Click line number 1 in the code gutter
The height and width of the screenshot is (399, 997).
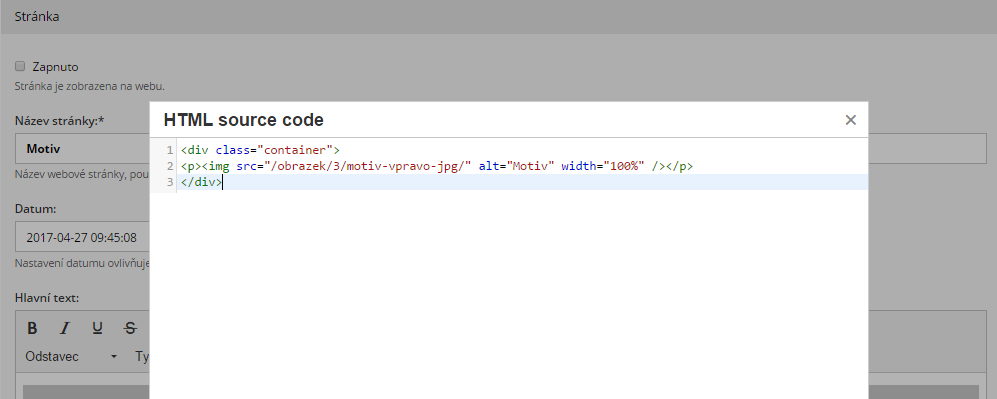pyautogui.click(x=170, y=151)
